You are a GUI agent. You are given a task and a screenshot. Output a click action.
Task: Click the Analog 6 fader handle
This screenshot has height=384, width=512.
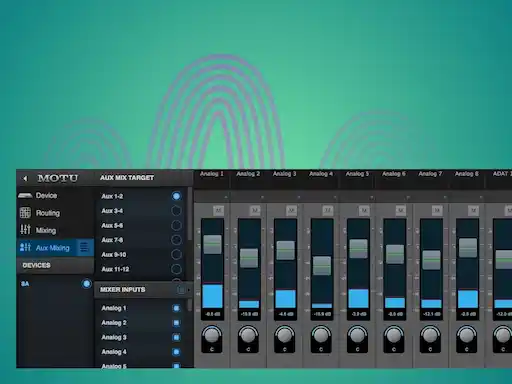tap(395, 254)
